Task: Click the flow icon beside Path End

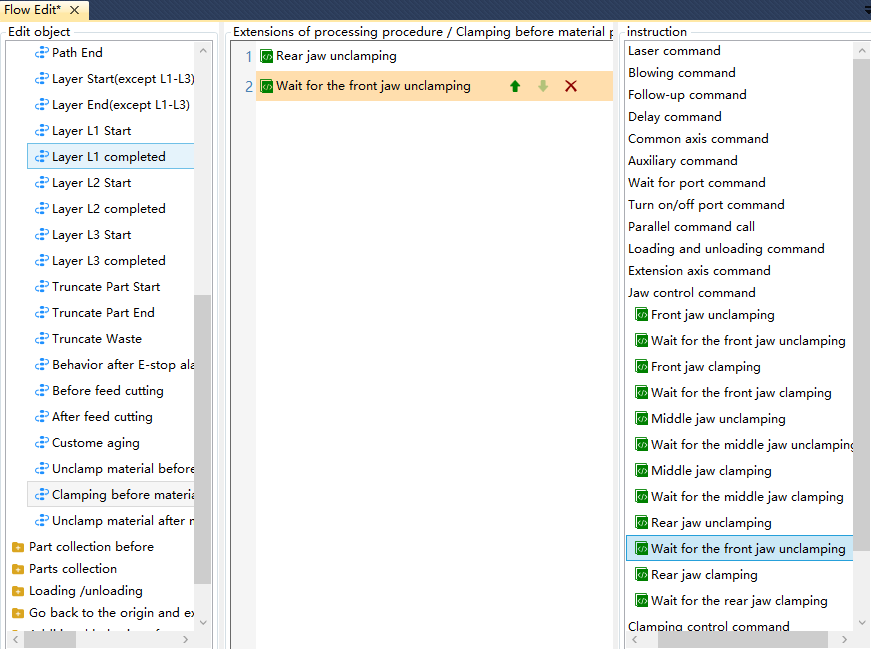Action: tap(42, 53)
